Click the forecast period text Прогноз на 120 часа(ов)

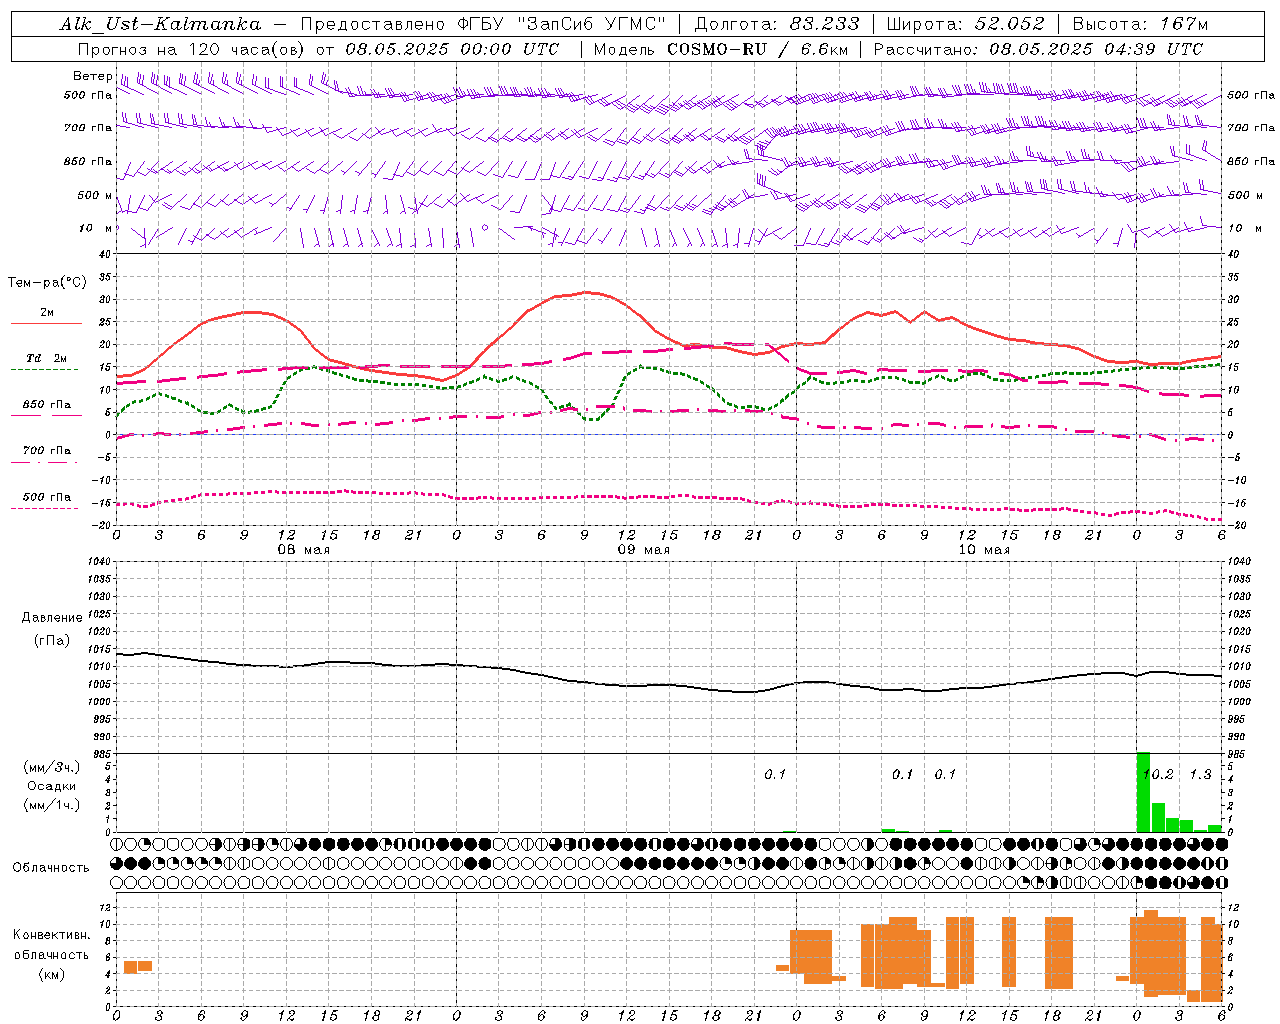(x=192, y=49)
